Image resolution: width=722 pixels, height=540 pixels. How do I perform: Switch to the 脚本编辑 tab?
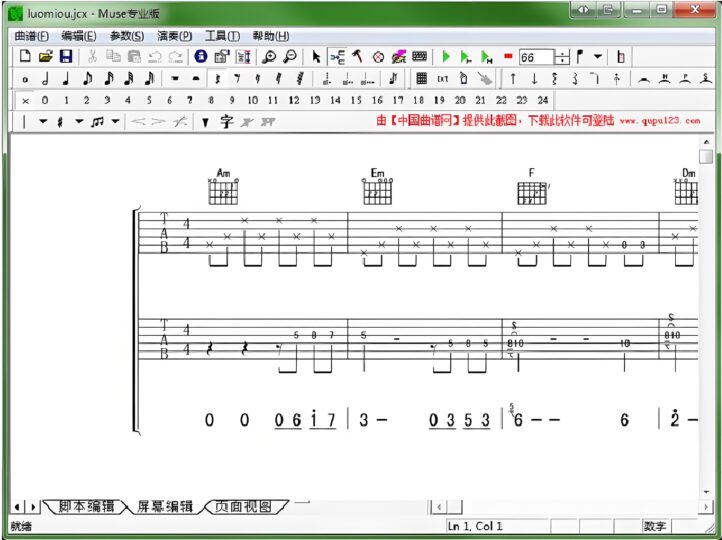point(86,507)
